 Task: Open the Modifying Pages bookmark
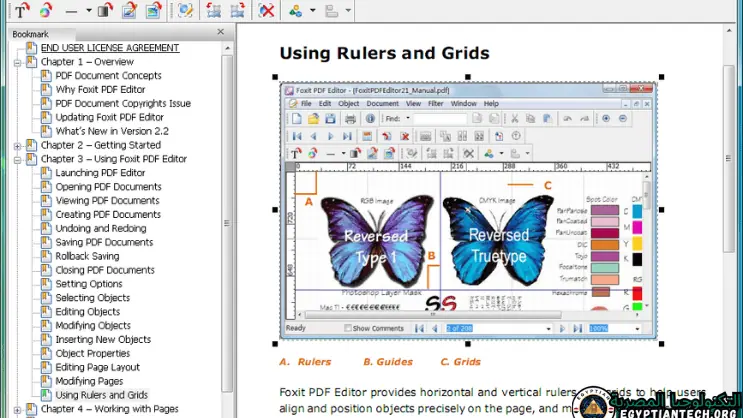click(89, 382)
